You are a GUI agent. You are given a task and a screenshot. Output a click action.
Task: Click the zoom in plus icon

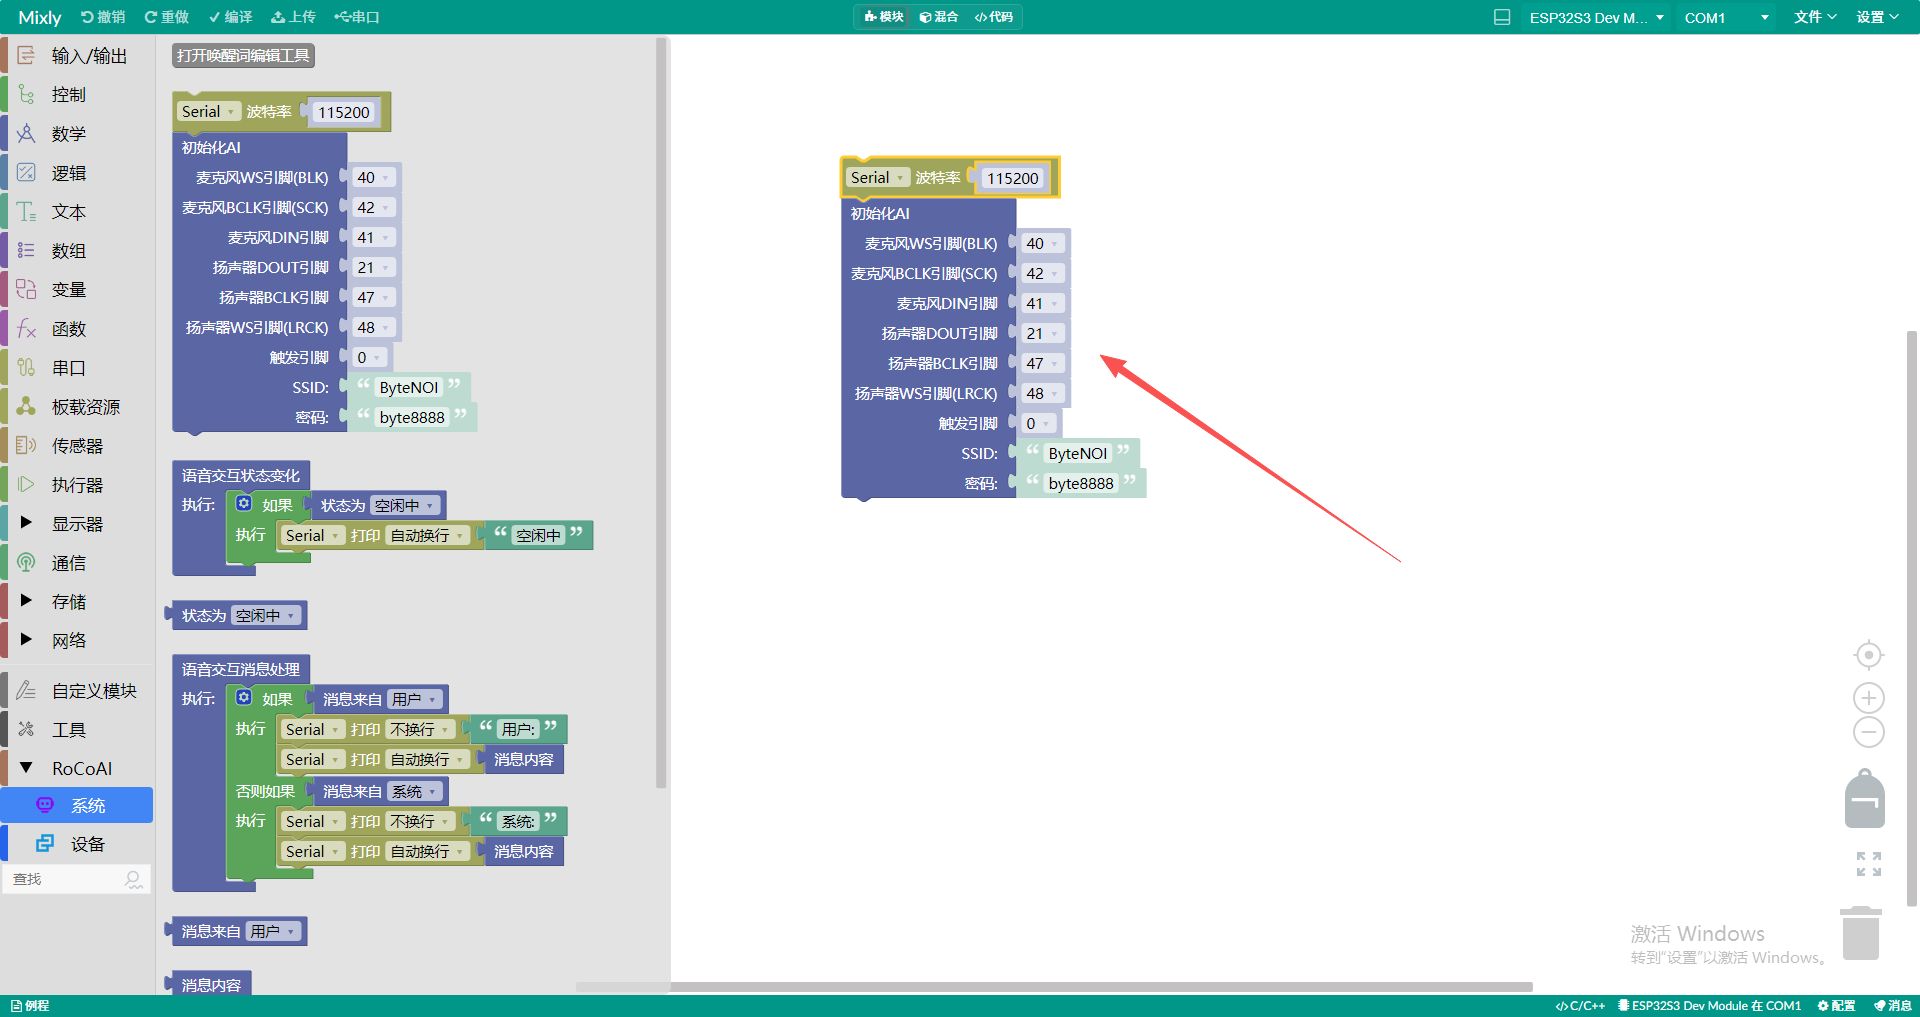click(1868, 698)
